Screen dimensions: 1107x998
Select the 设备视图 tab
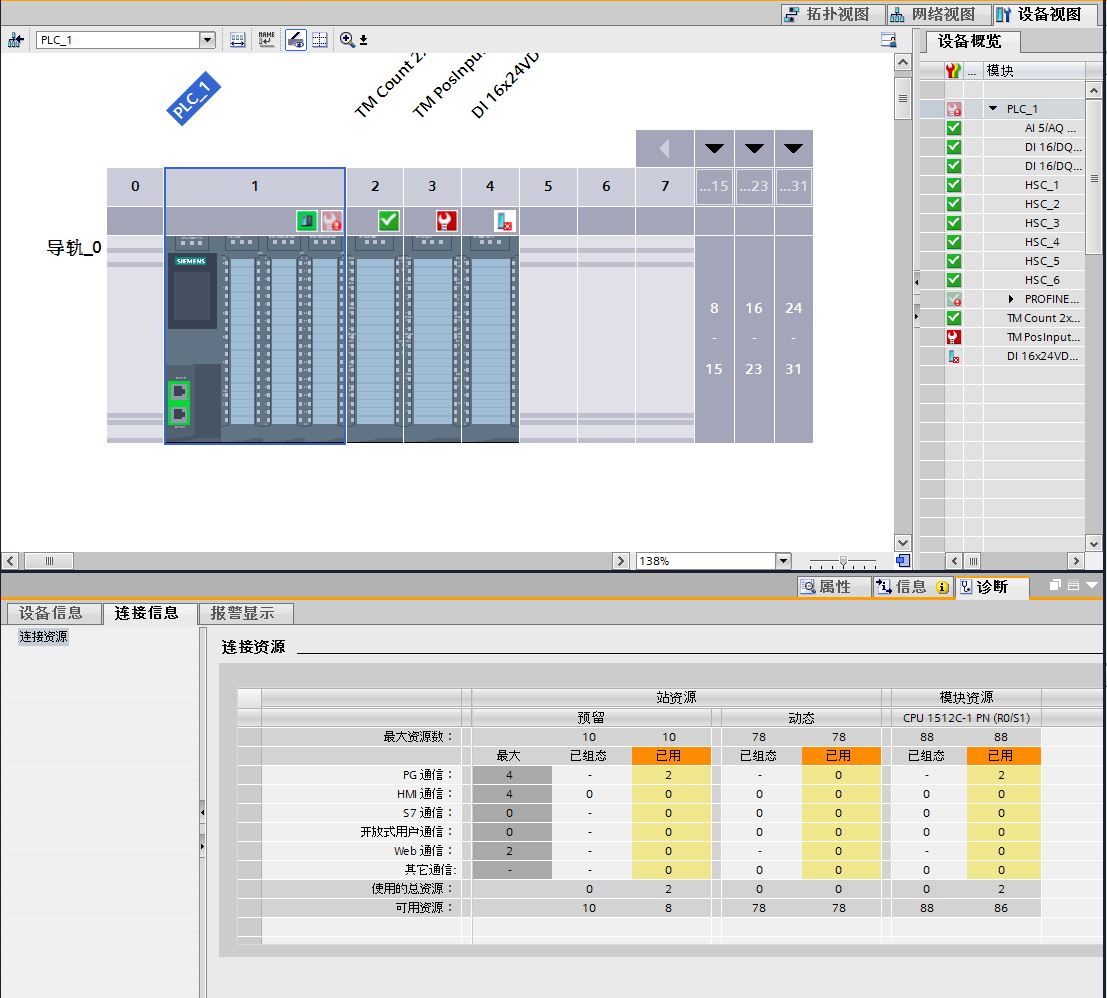(x=1046, y=14)
